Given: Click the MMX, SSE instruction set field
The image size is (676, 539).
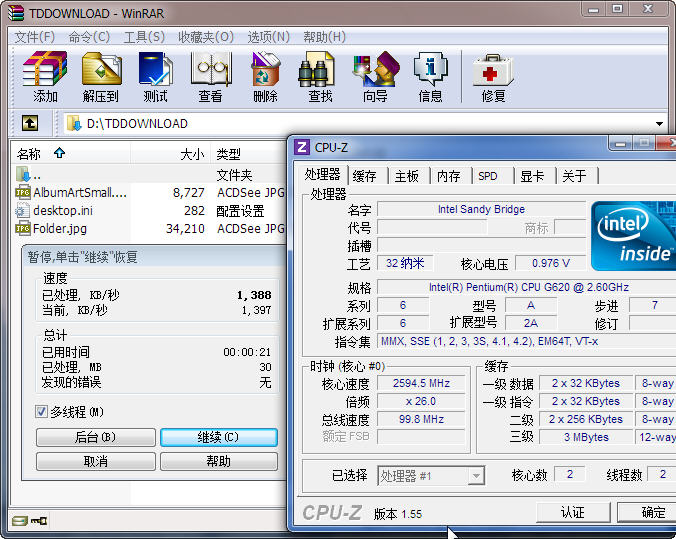Looking at the screenshot, I should (527, 341).
